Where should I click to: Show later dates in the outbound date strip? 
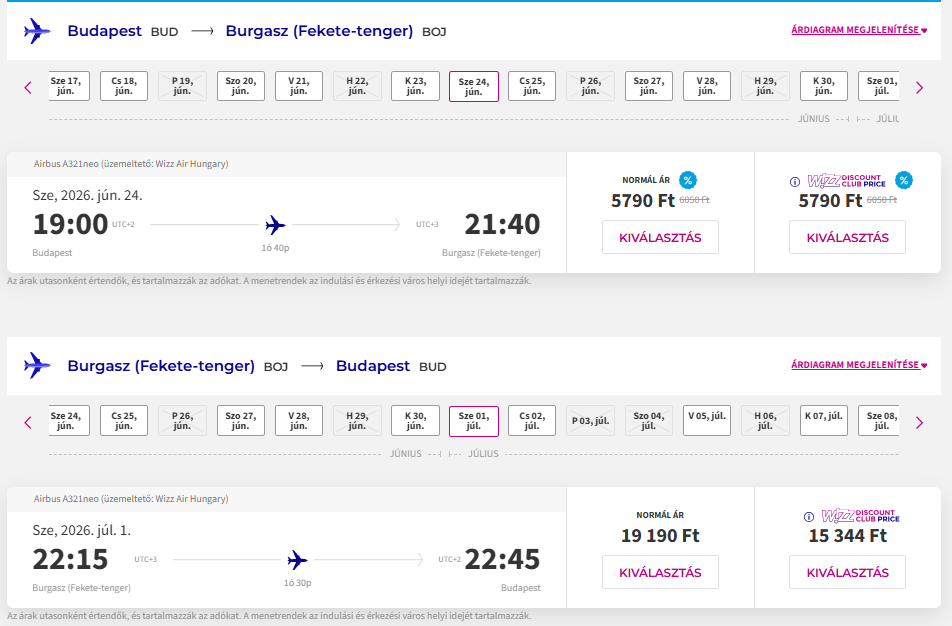pyautogui.click(x=919, y=87)
